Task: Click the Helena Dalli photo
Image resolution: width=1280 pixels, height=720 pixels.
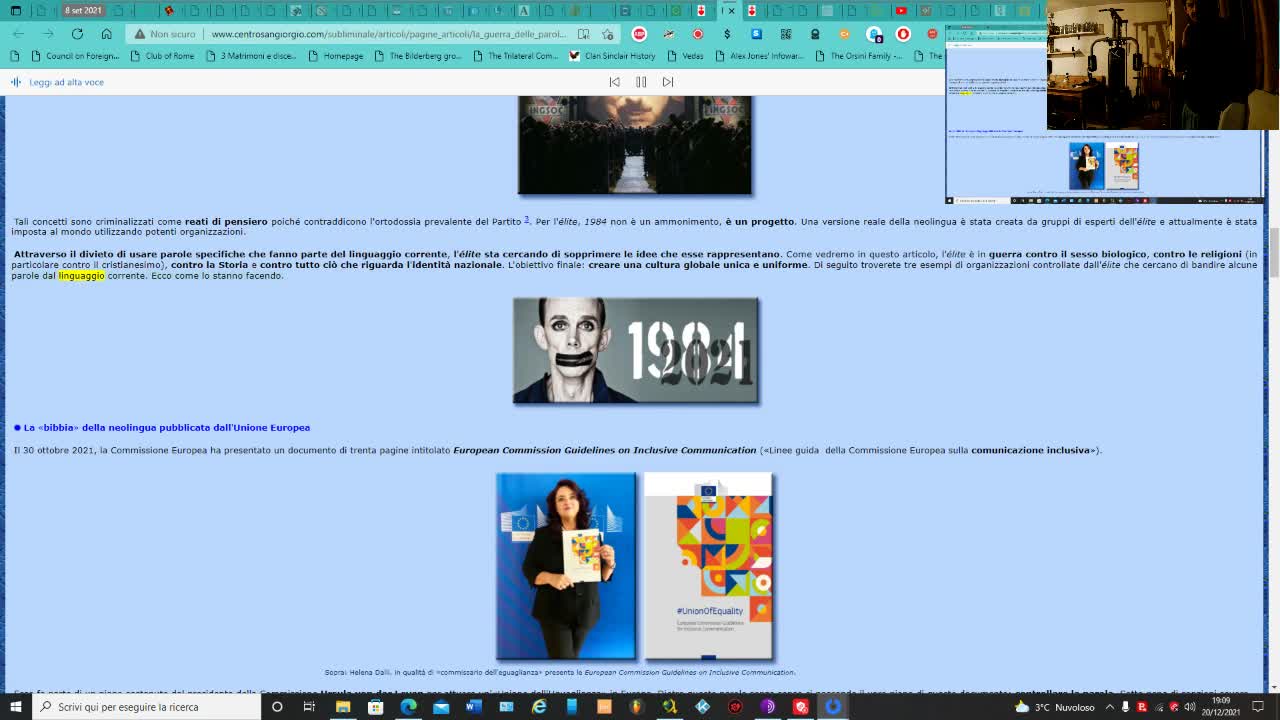Action: coord(566,566)
